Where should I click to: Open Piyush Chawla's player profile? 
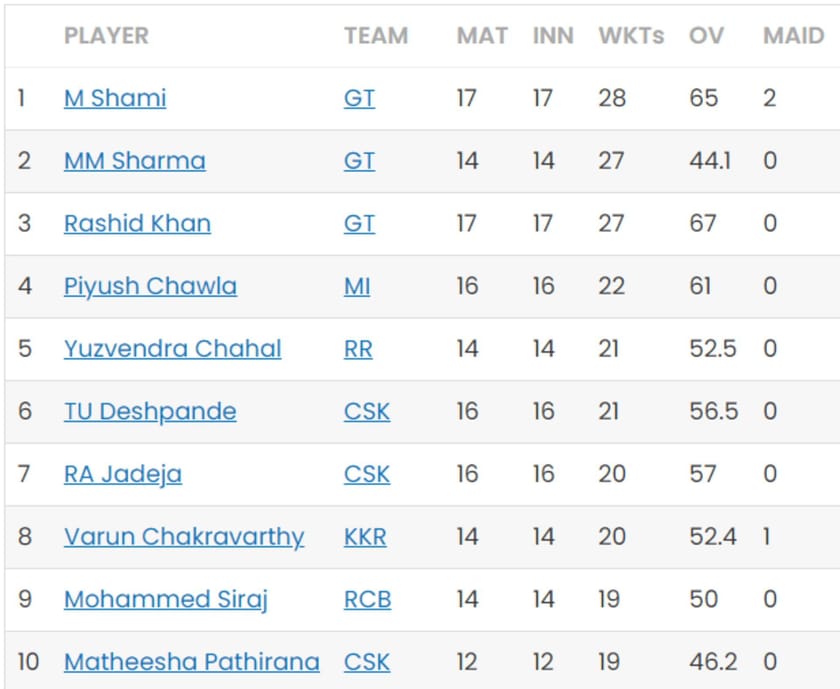point(148,286)
